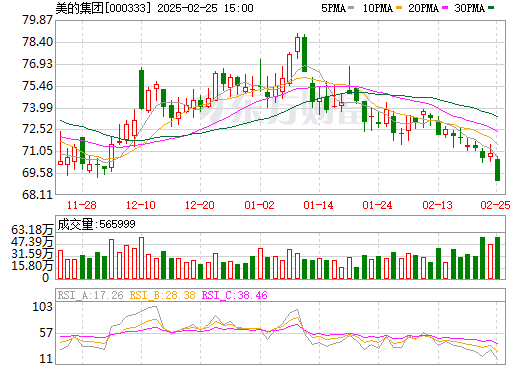Screen dimensions: 520x365
Task: Click the tallest red candle at price peak
Action: point(297,44)
